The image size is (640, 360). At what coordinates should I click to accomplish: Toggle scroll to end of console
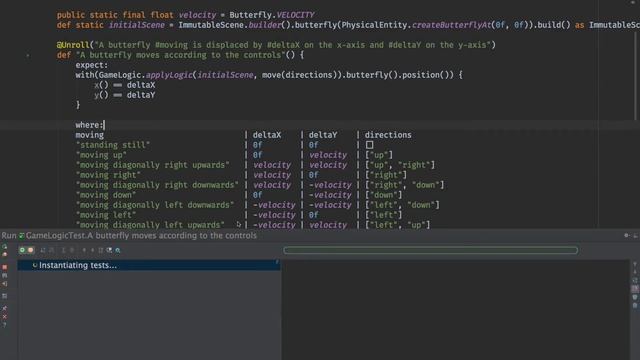pyautogui.click(x=635, y=288)
